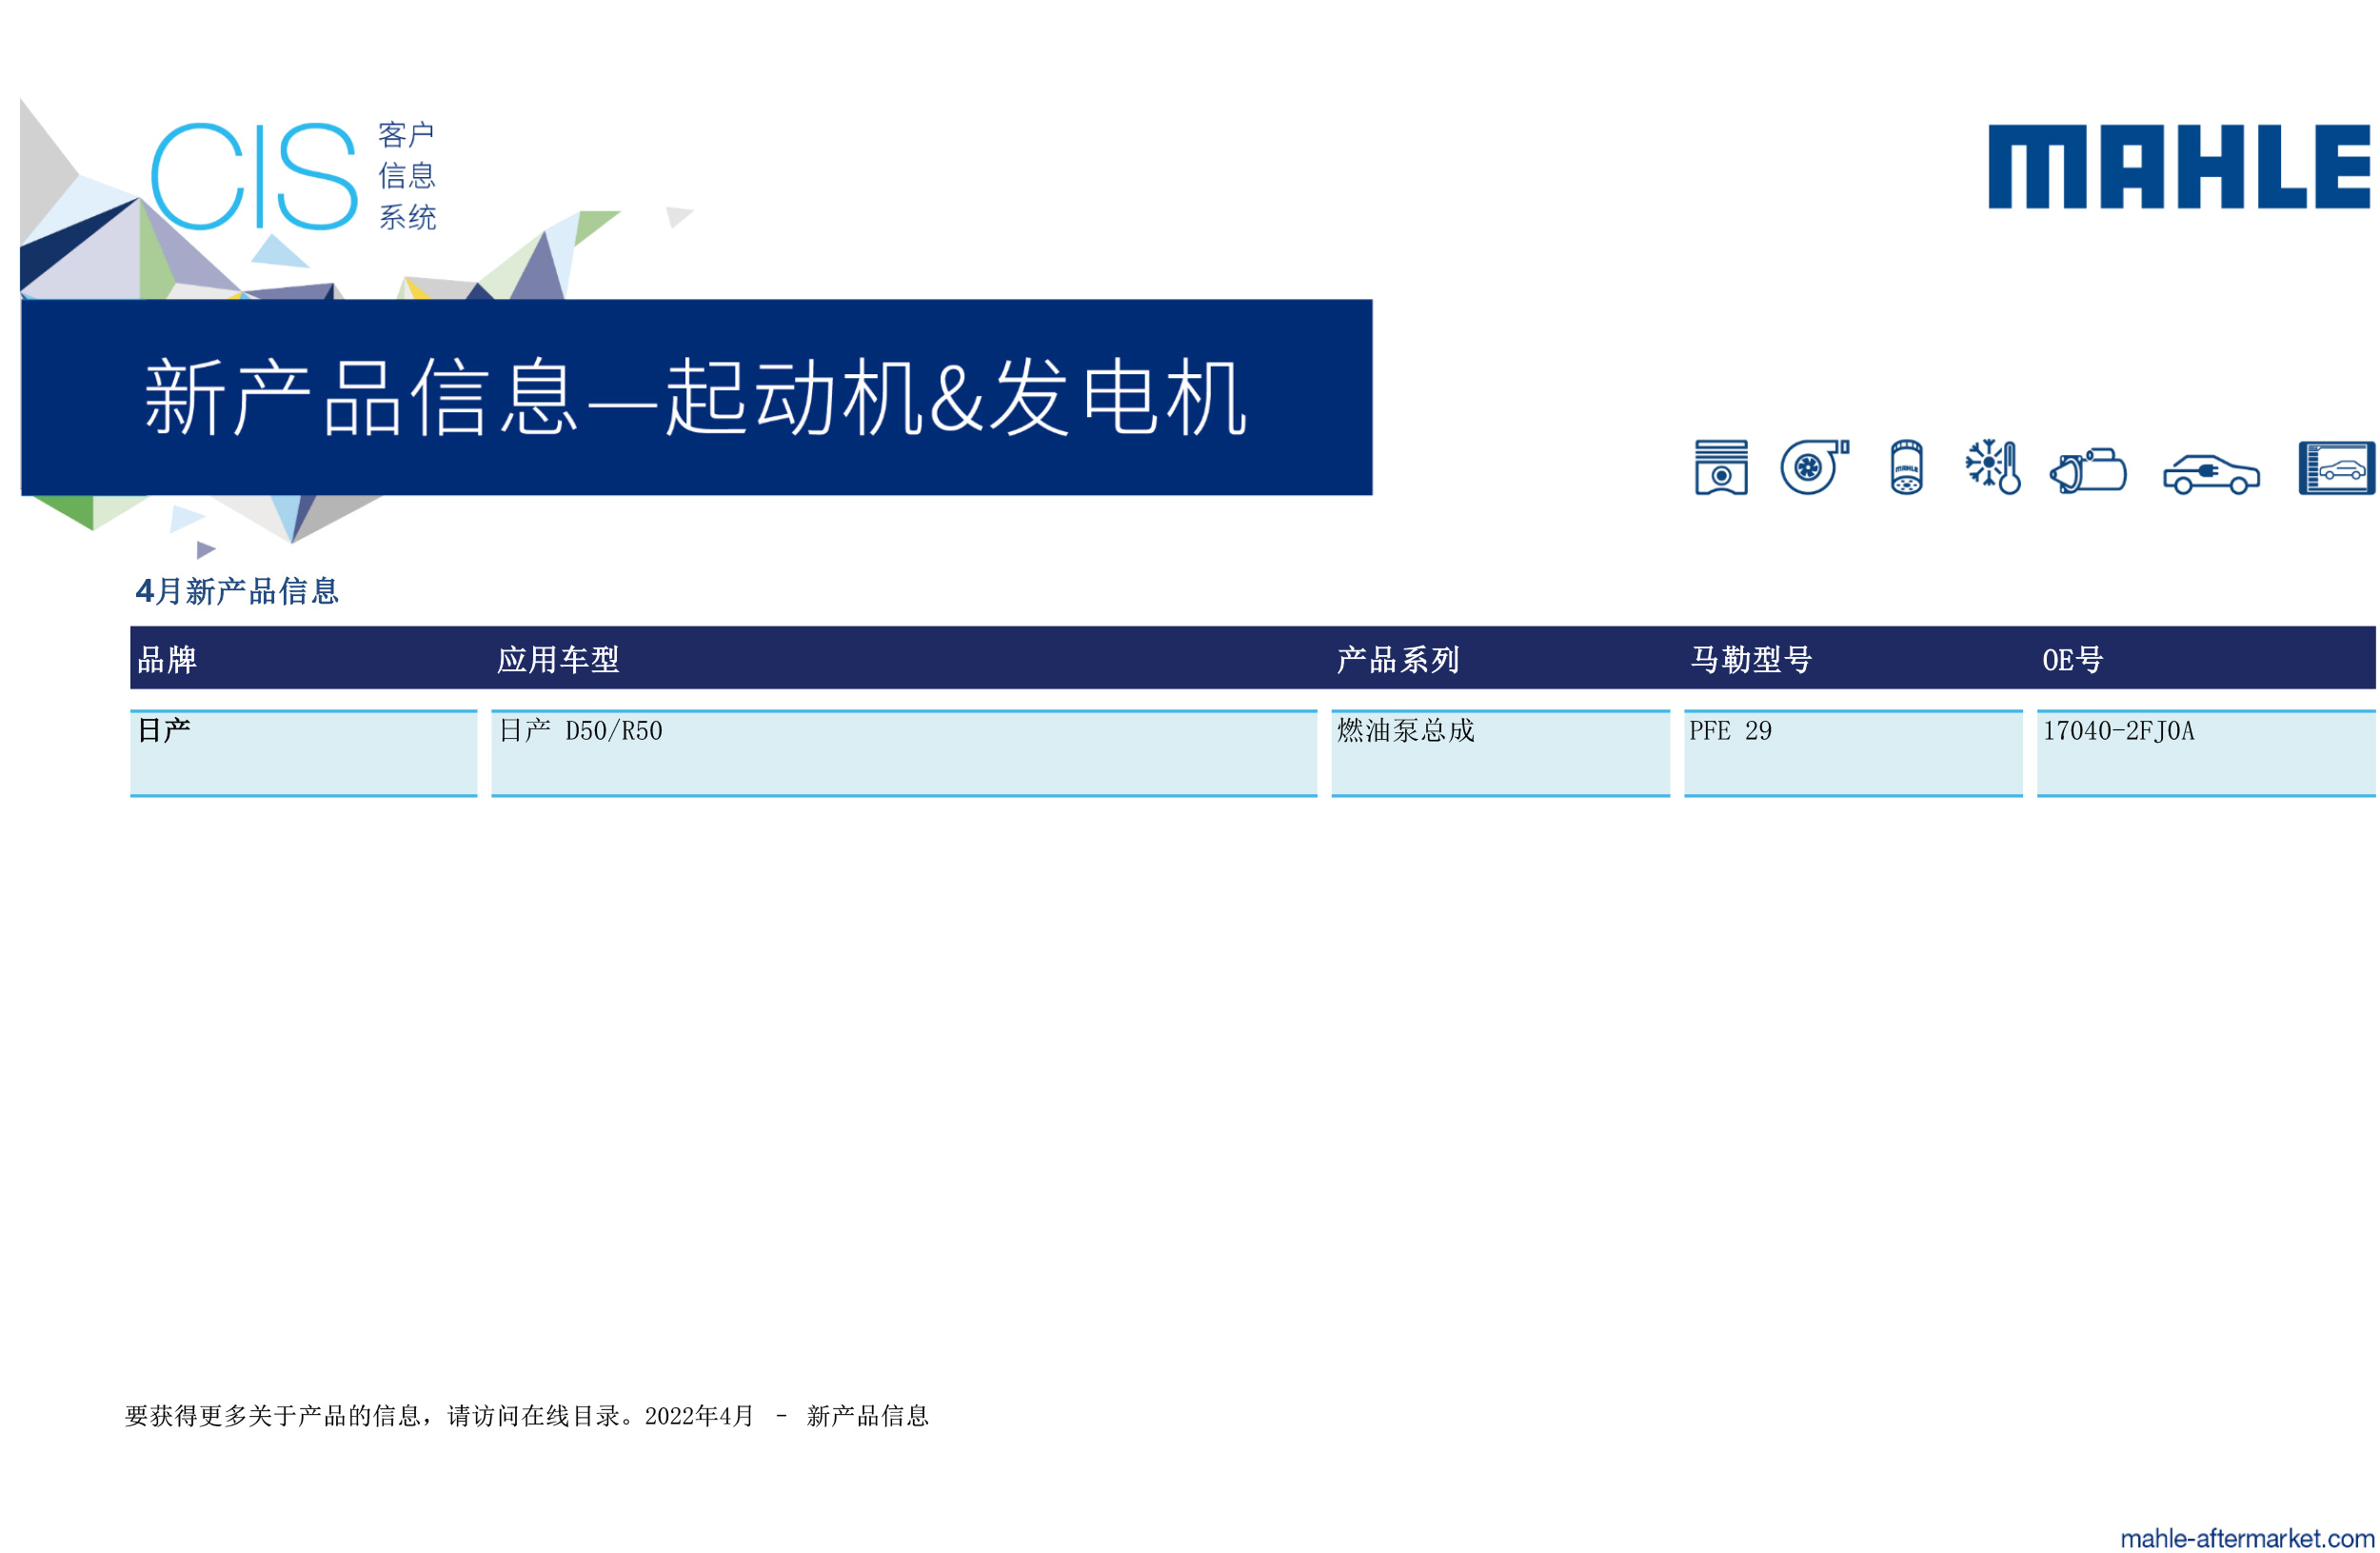
Task: Click the 新产品信息—起动机&发电机 title banner
Action: (x=696, y=397)
